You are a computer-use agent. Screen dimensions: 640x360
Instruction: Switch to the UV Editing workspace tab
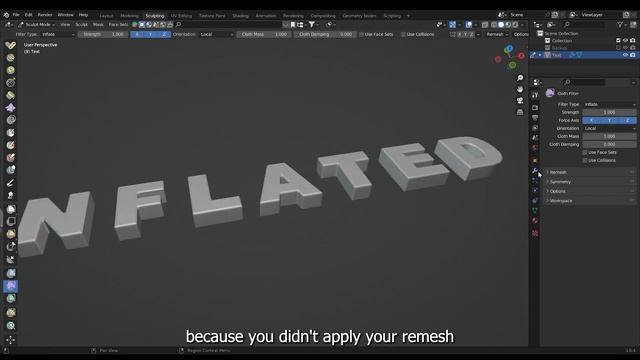pos(181,16)
